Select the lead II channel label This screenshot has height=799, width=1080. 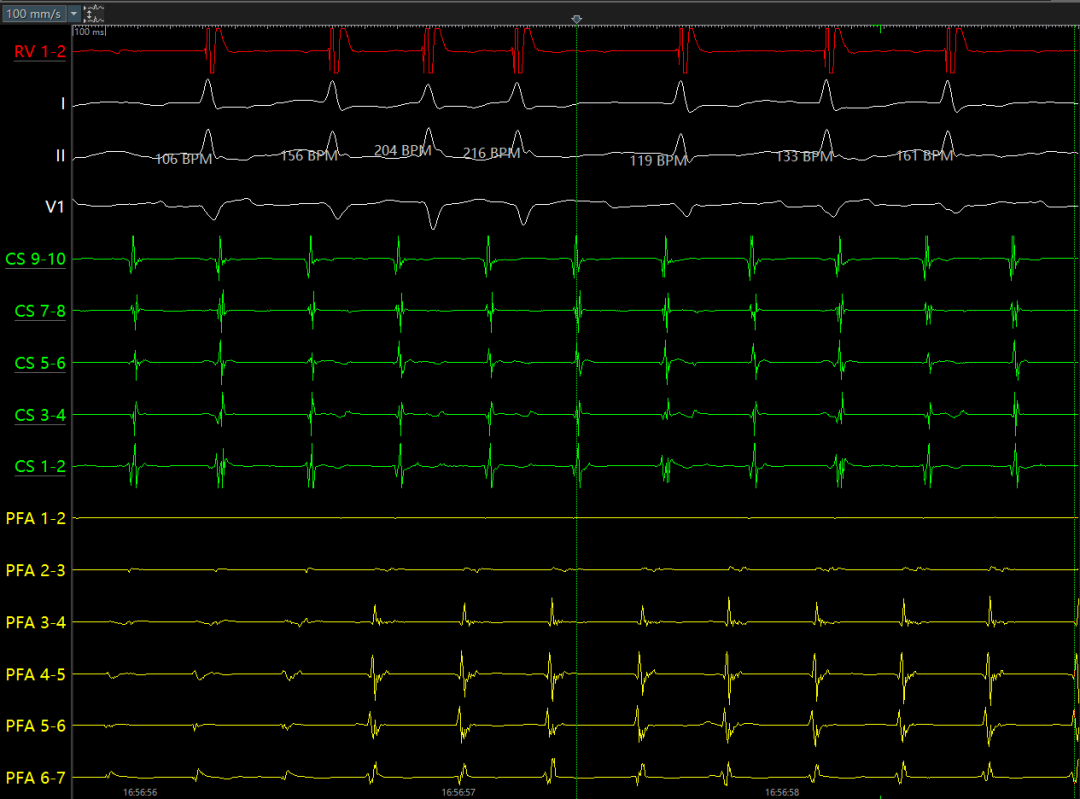pos(60,155)
